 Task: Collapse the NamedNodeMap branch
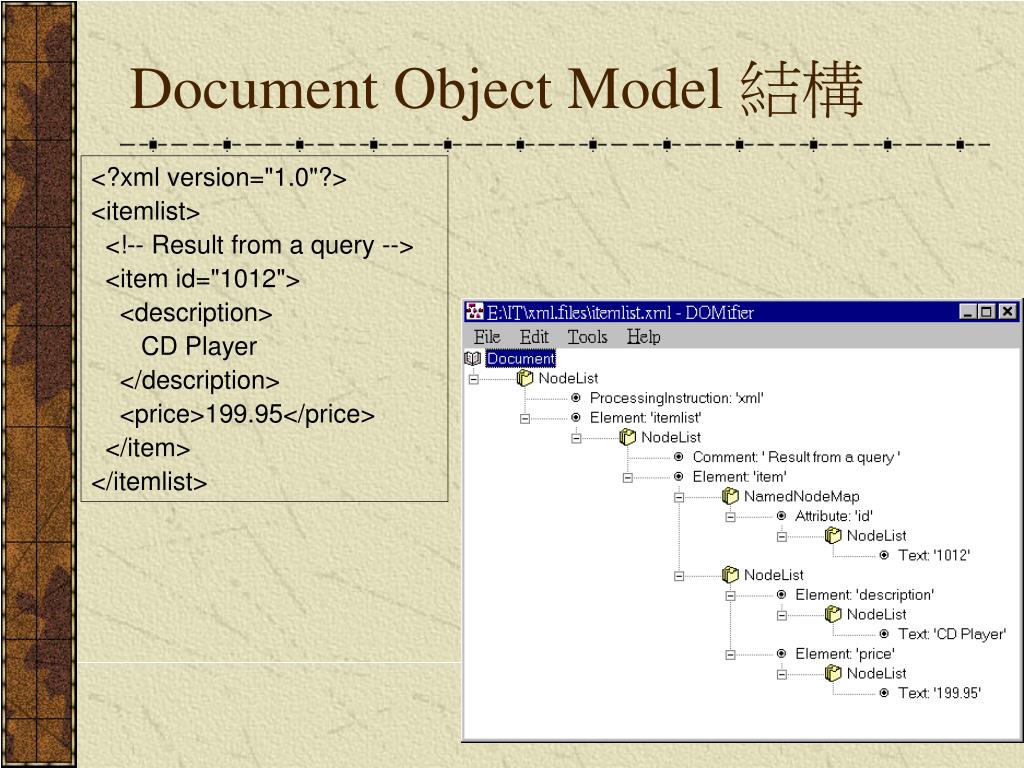pyautogui.click(x=679, y=497)
